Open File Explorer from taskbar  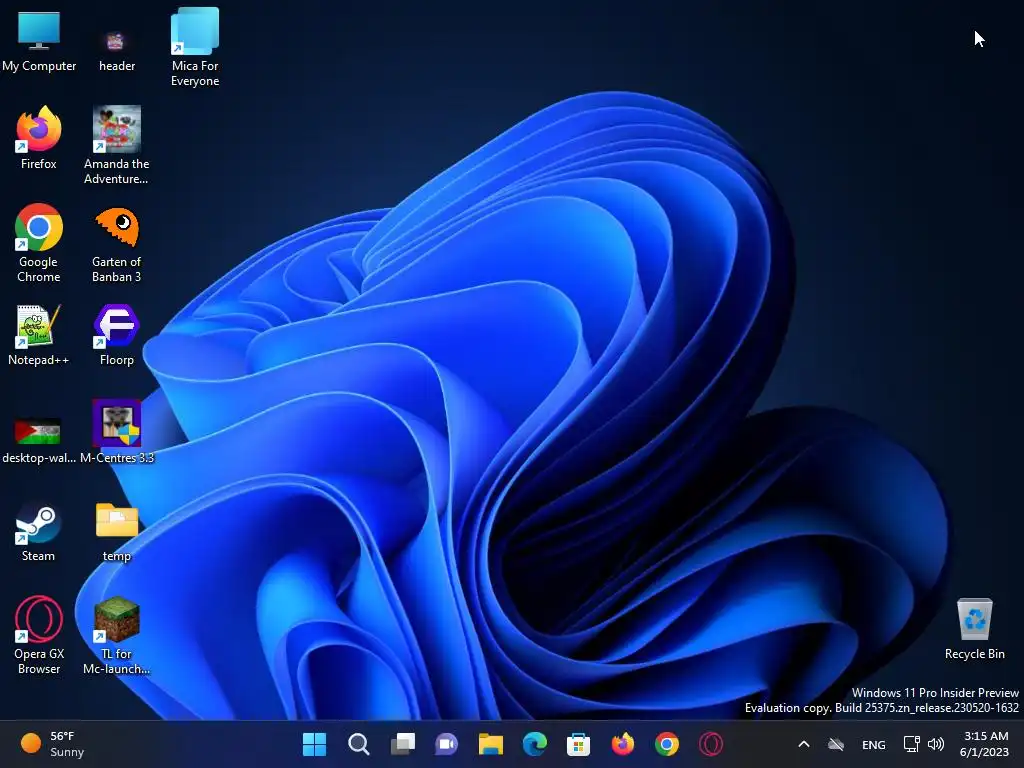pos(490,744)
